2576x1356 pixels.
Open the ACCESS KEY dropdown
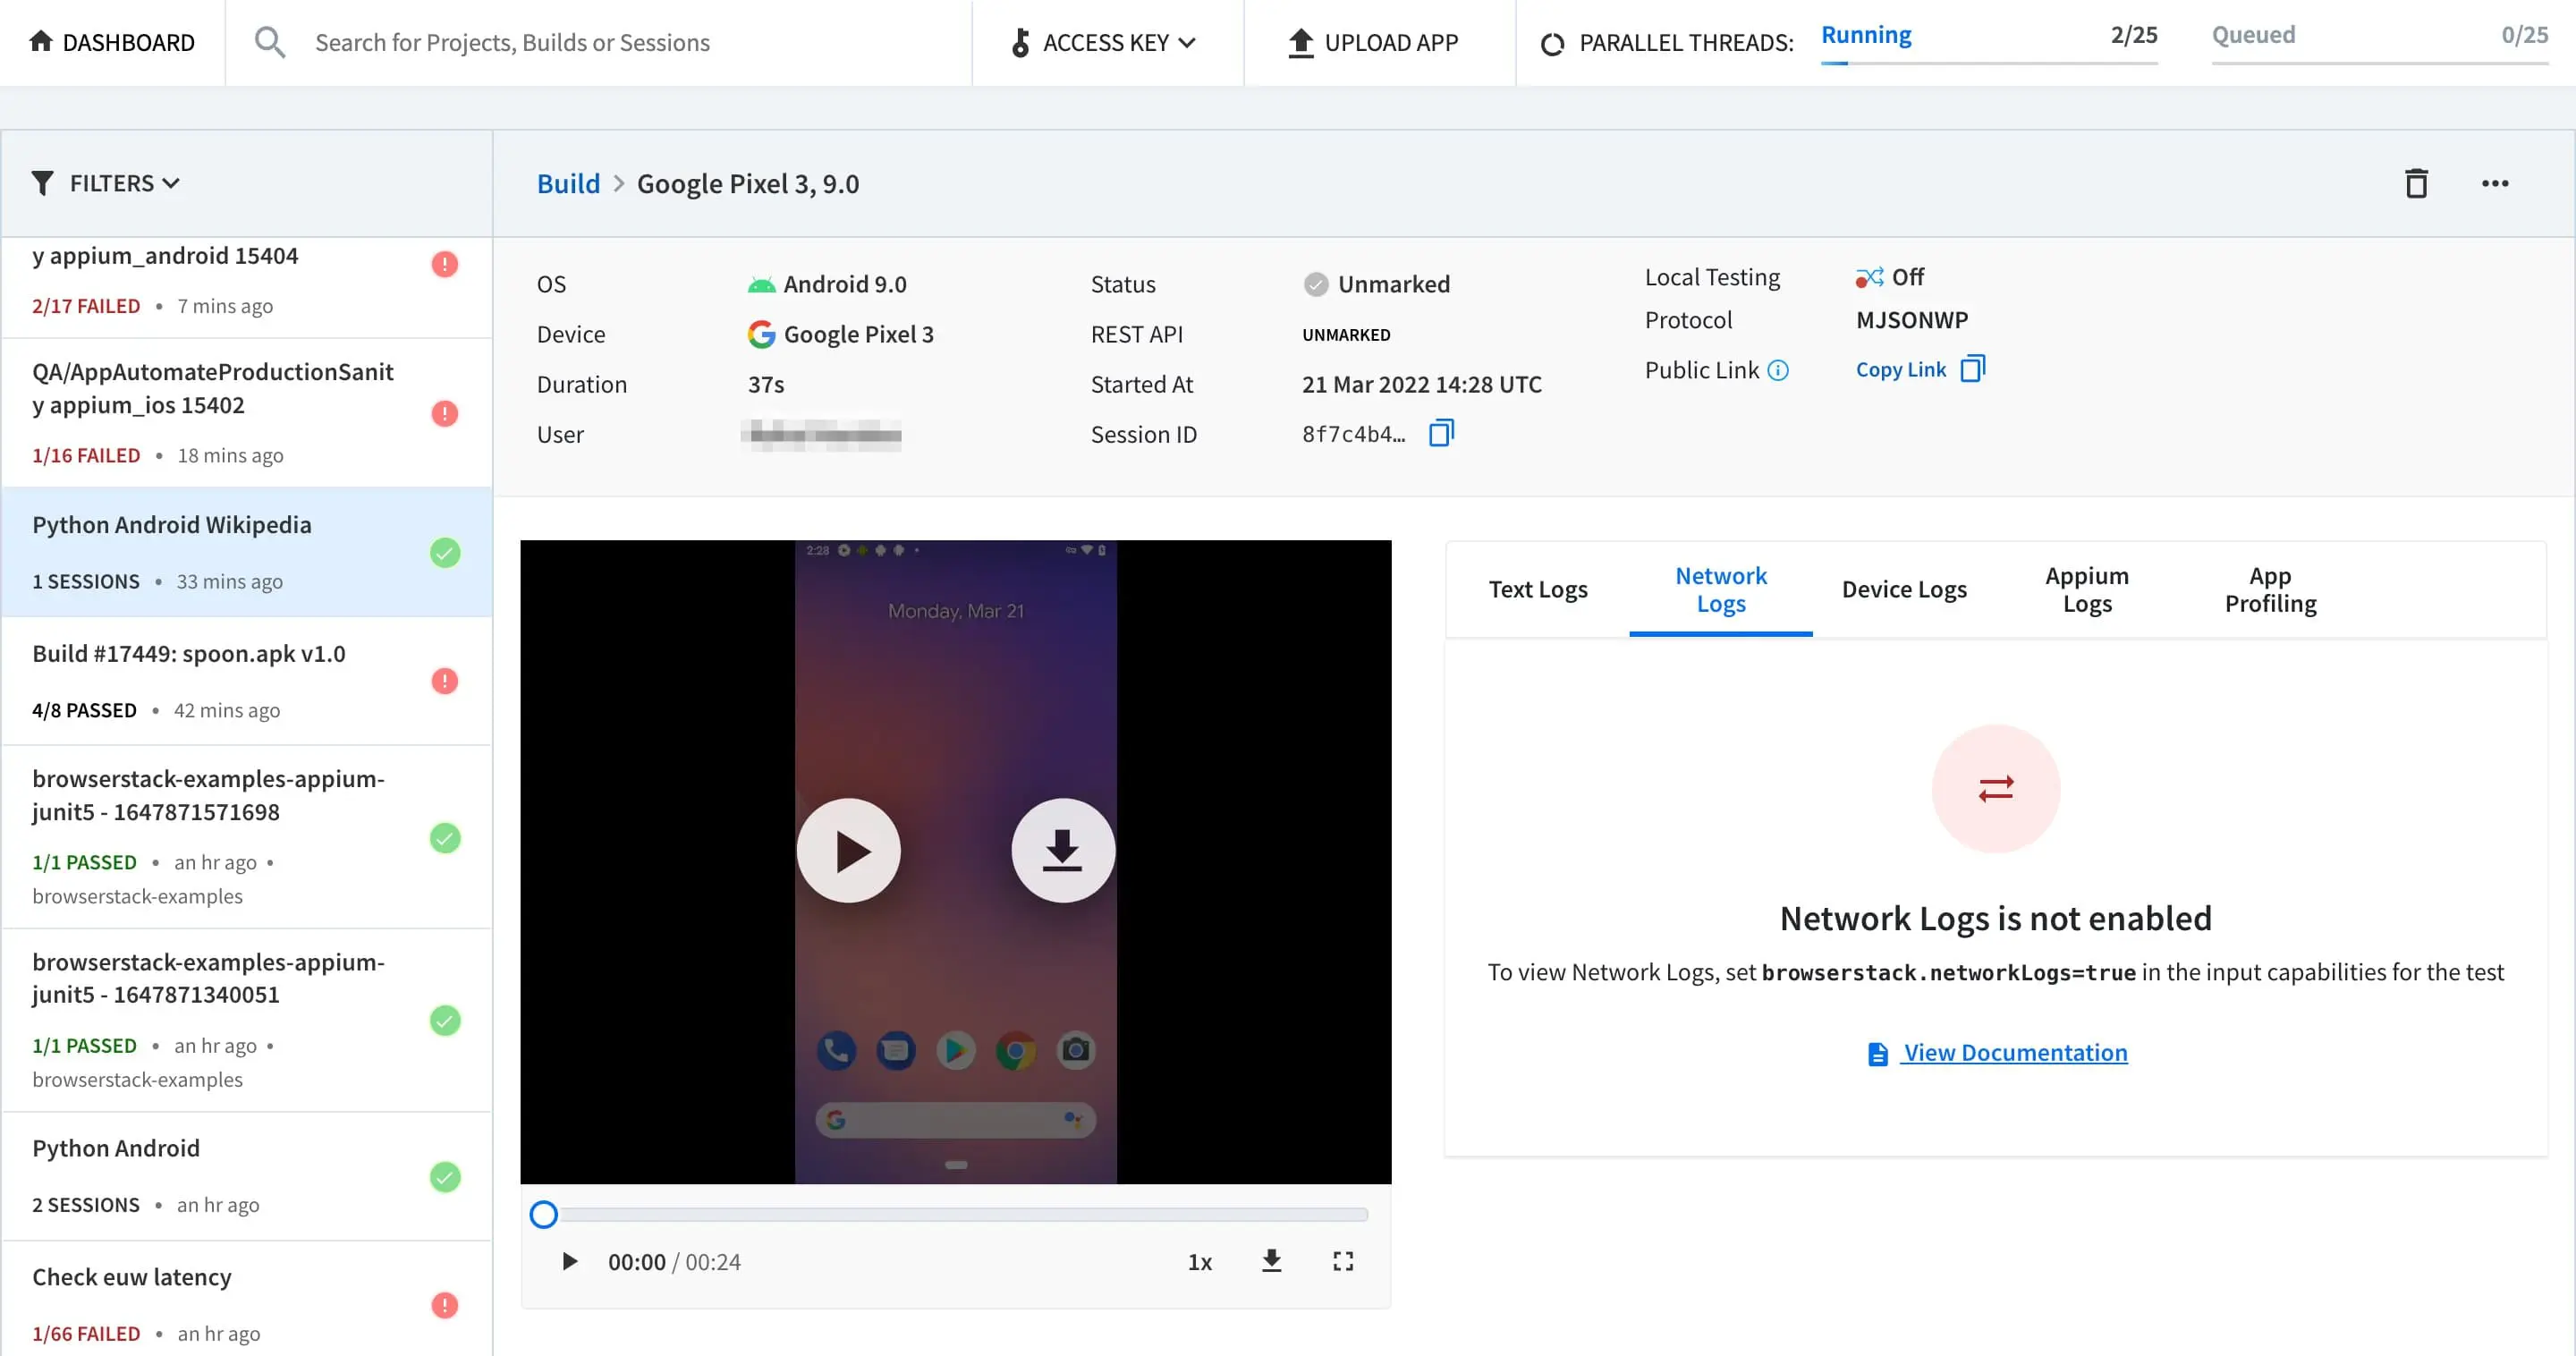[1105, 42]
